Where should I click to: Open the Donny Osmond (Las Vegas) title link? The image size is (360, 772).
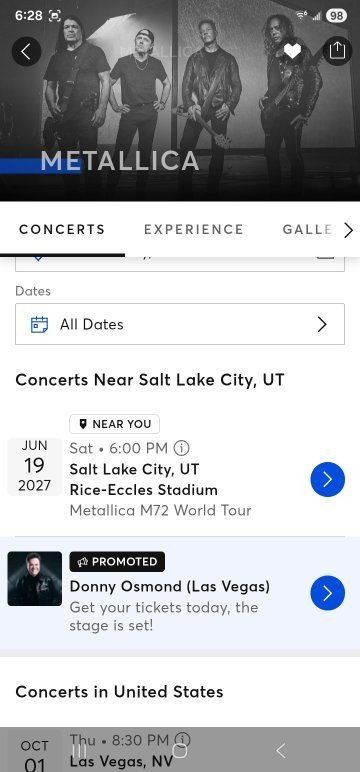[x=170, y=586]
